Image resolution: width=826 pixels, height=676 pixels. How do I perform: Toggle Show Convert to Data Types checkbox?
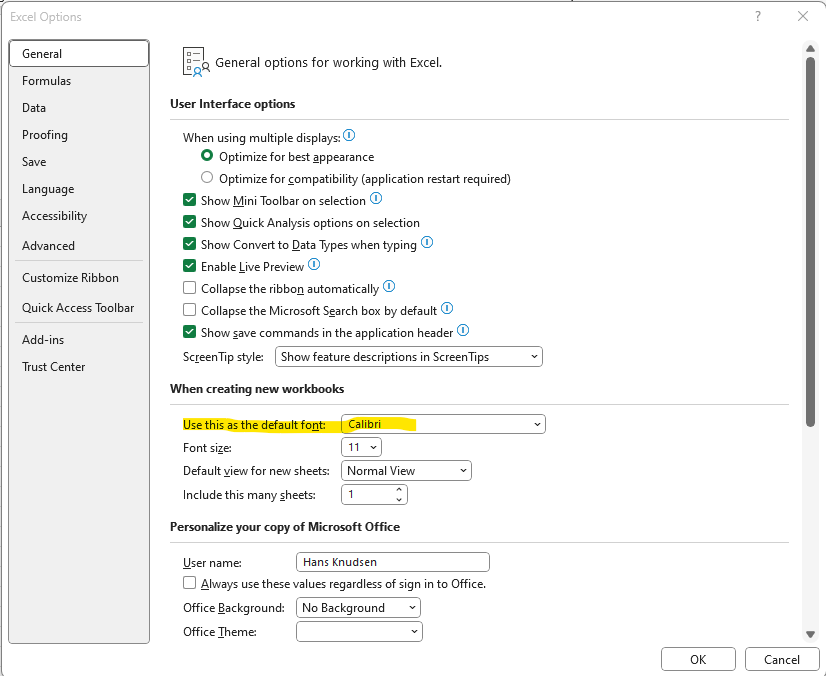click(x=190, y=244)
